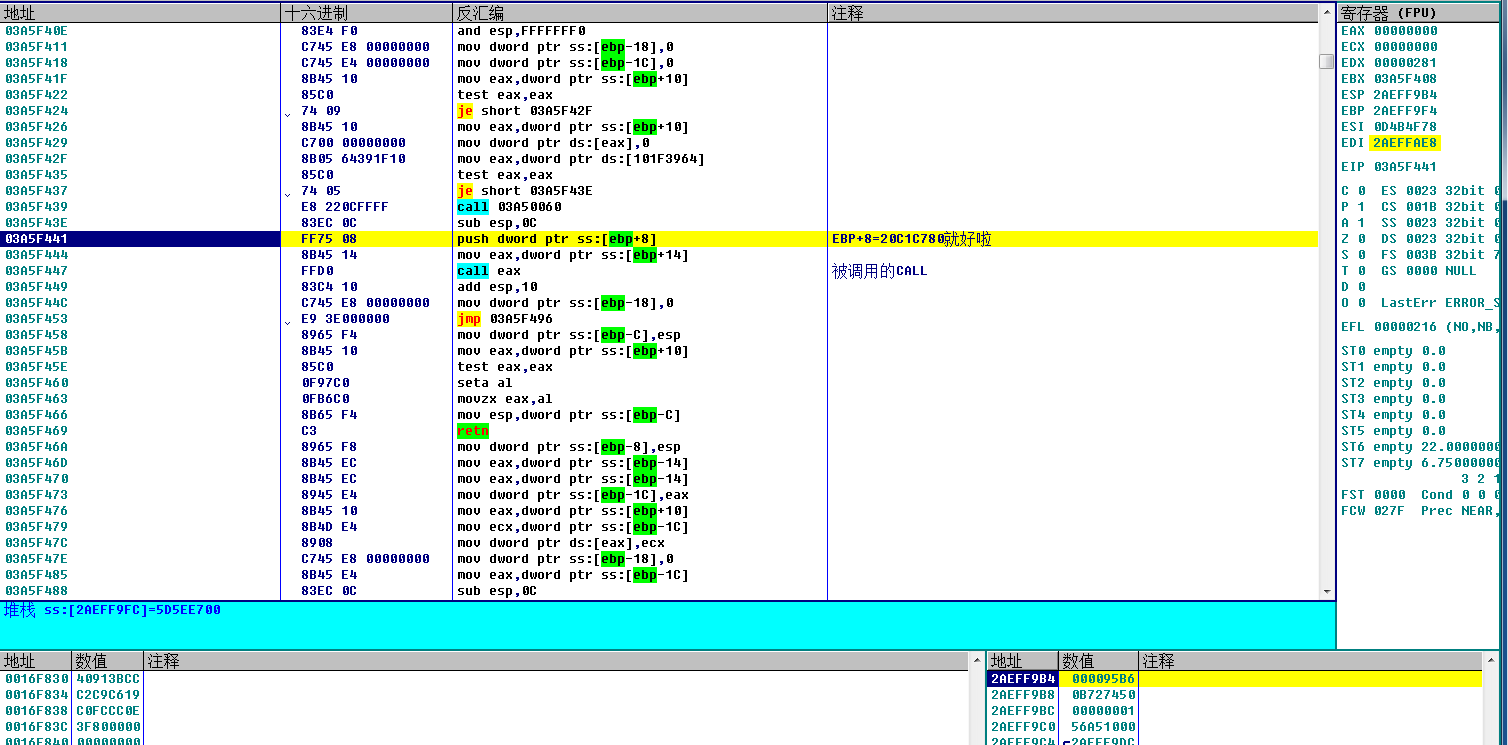Click the disassembly vertical scrollbar thumb

(x=1326, y=61)
